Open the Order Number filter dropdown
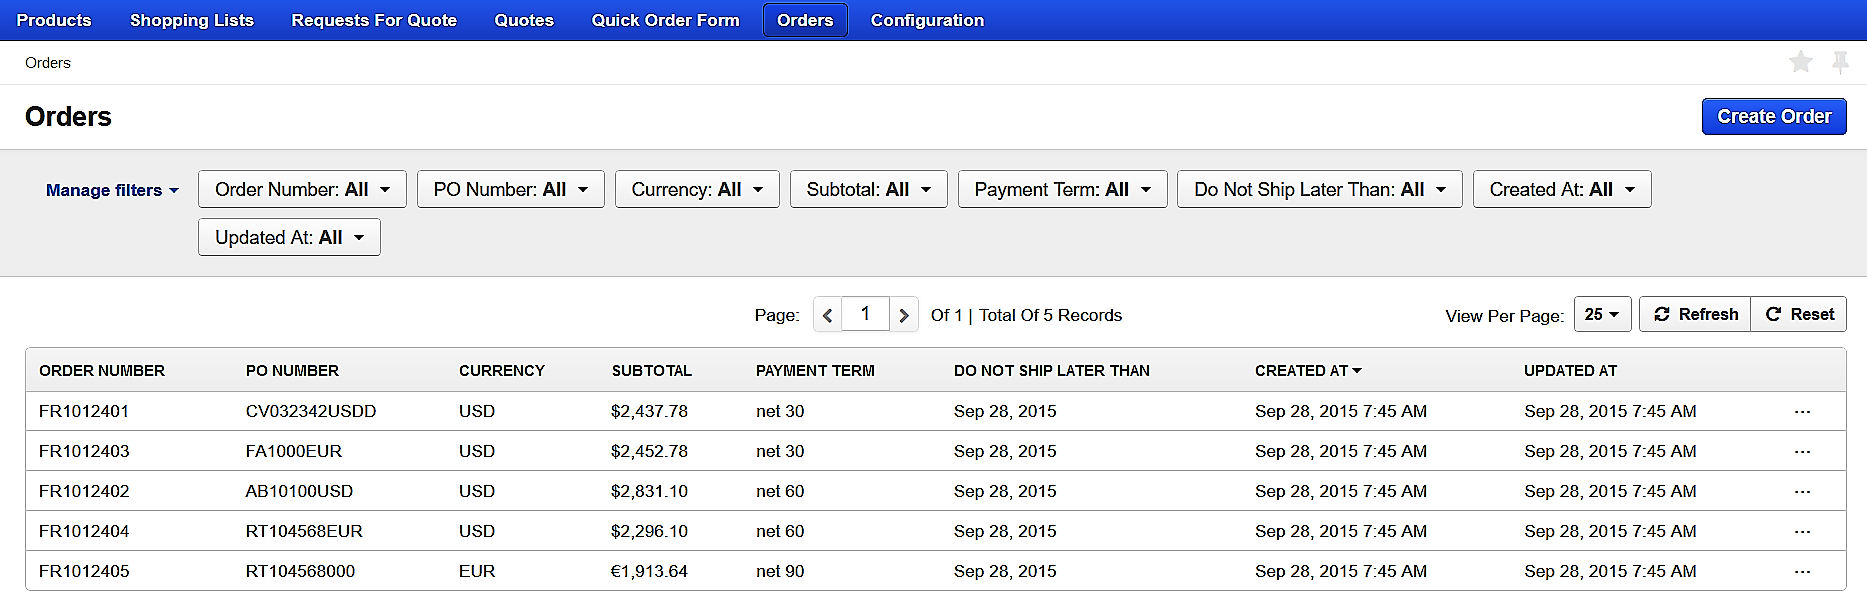The height and width of the screenshot is (600, 1867). point(302,189)
